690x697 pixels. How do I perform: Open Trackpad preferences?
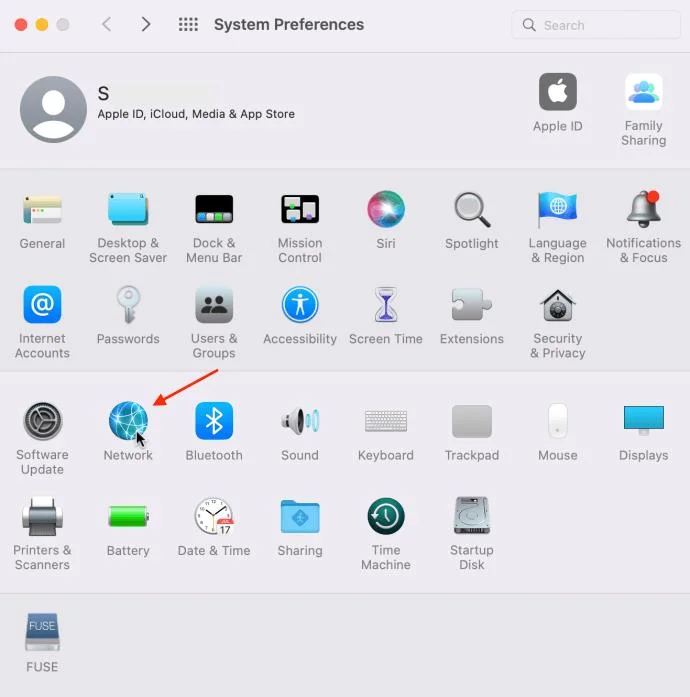(472, 421)
